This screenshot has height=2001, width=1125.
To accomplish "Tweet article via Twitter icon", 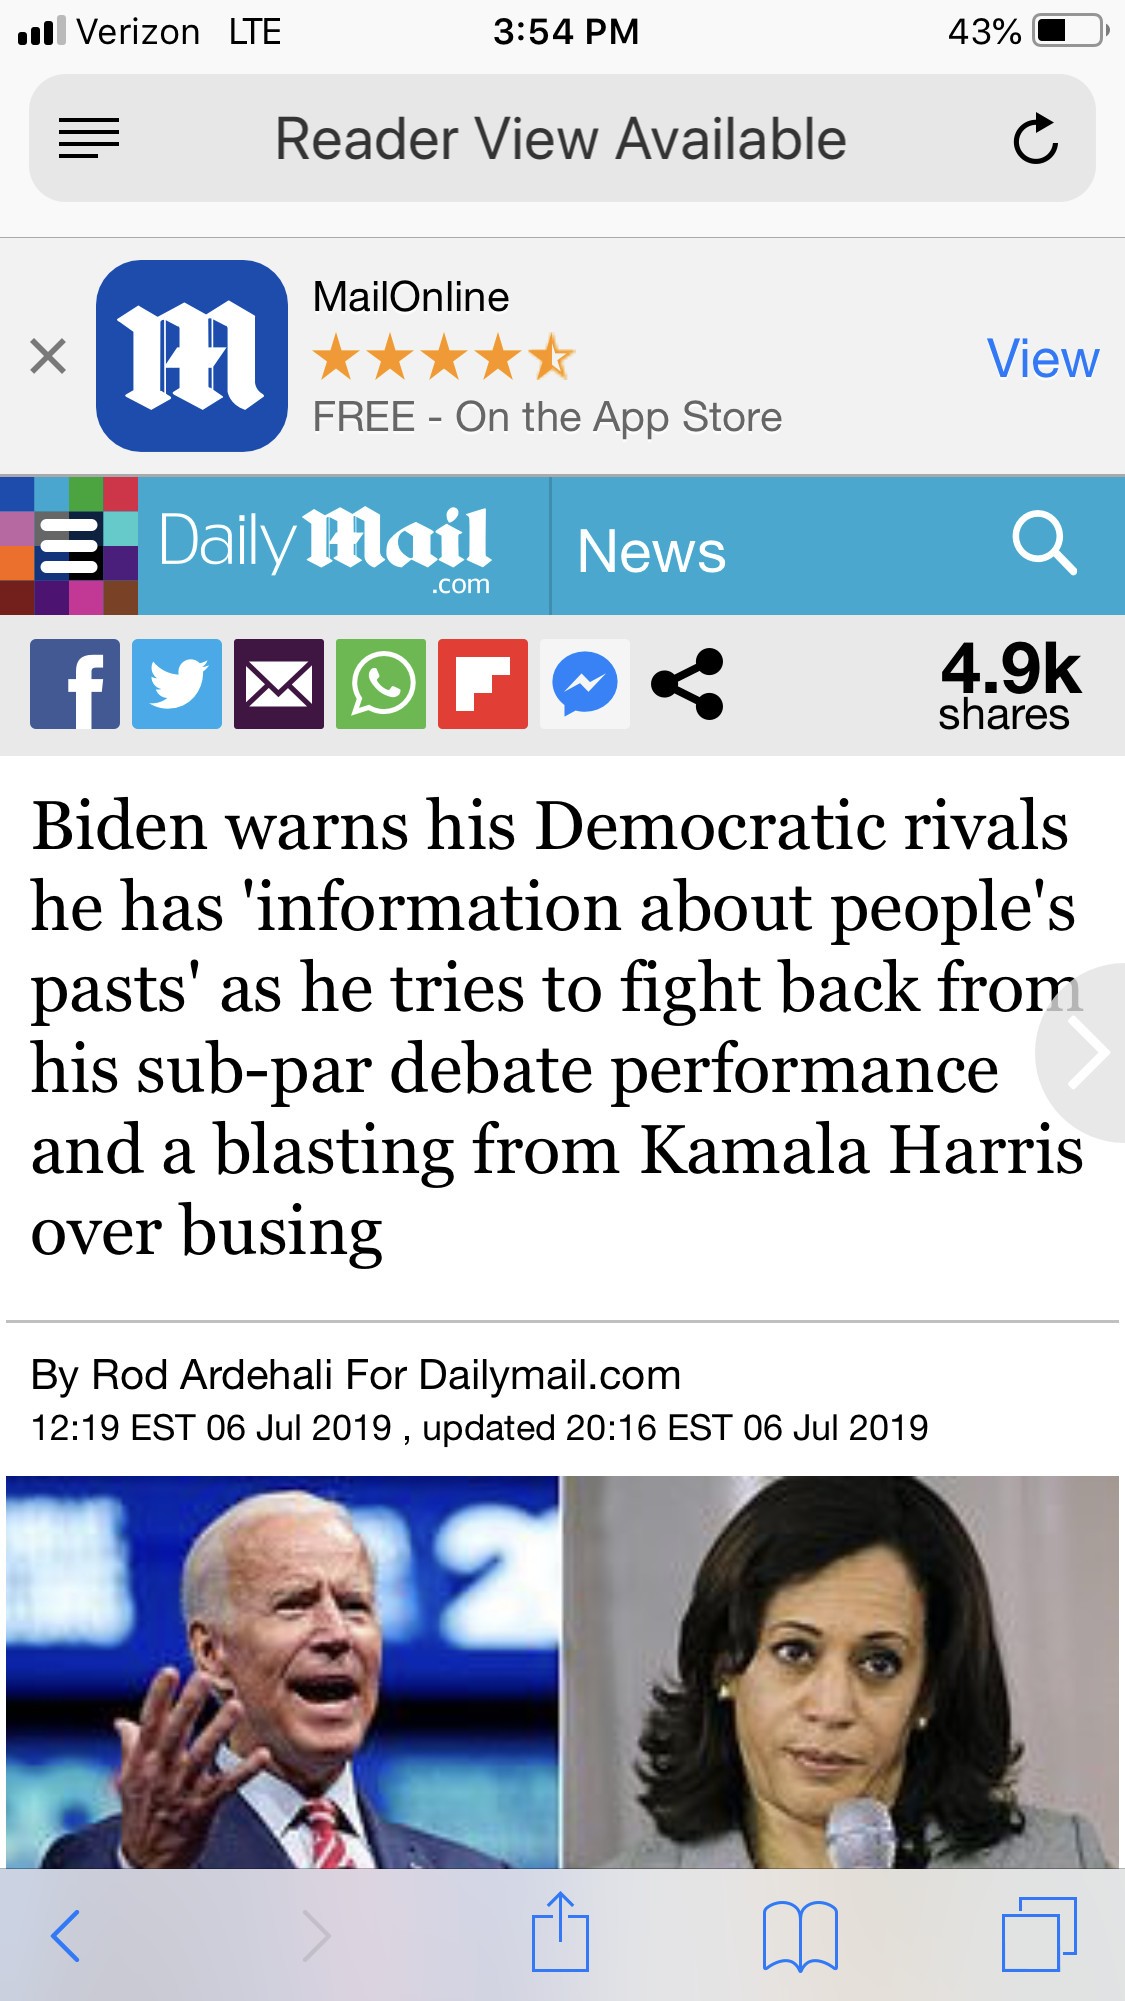I will (177, 684).
